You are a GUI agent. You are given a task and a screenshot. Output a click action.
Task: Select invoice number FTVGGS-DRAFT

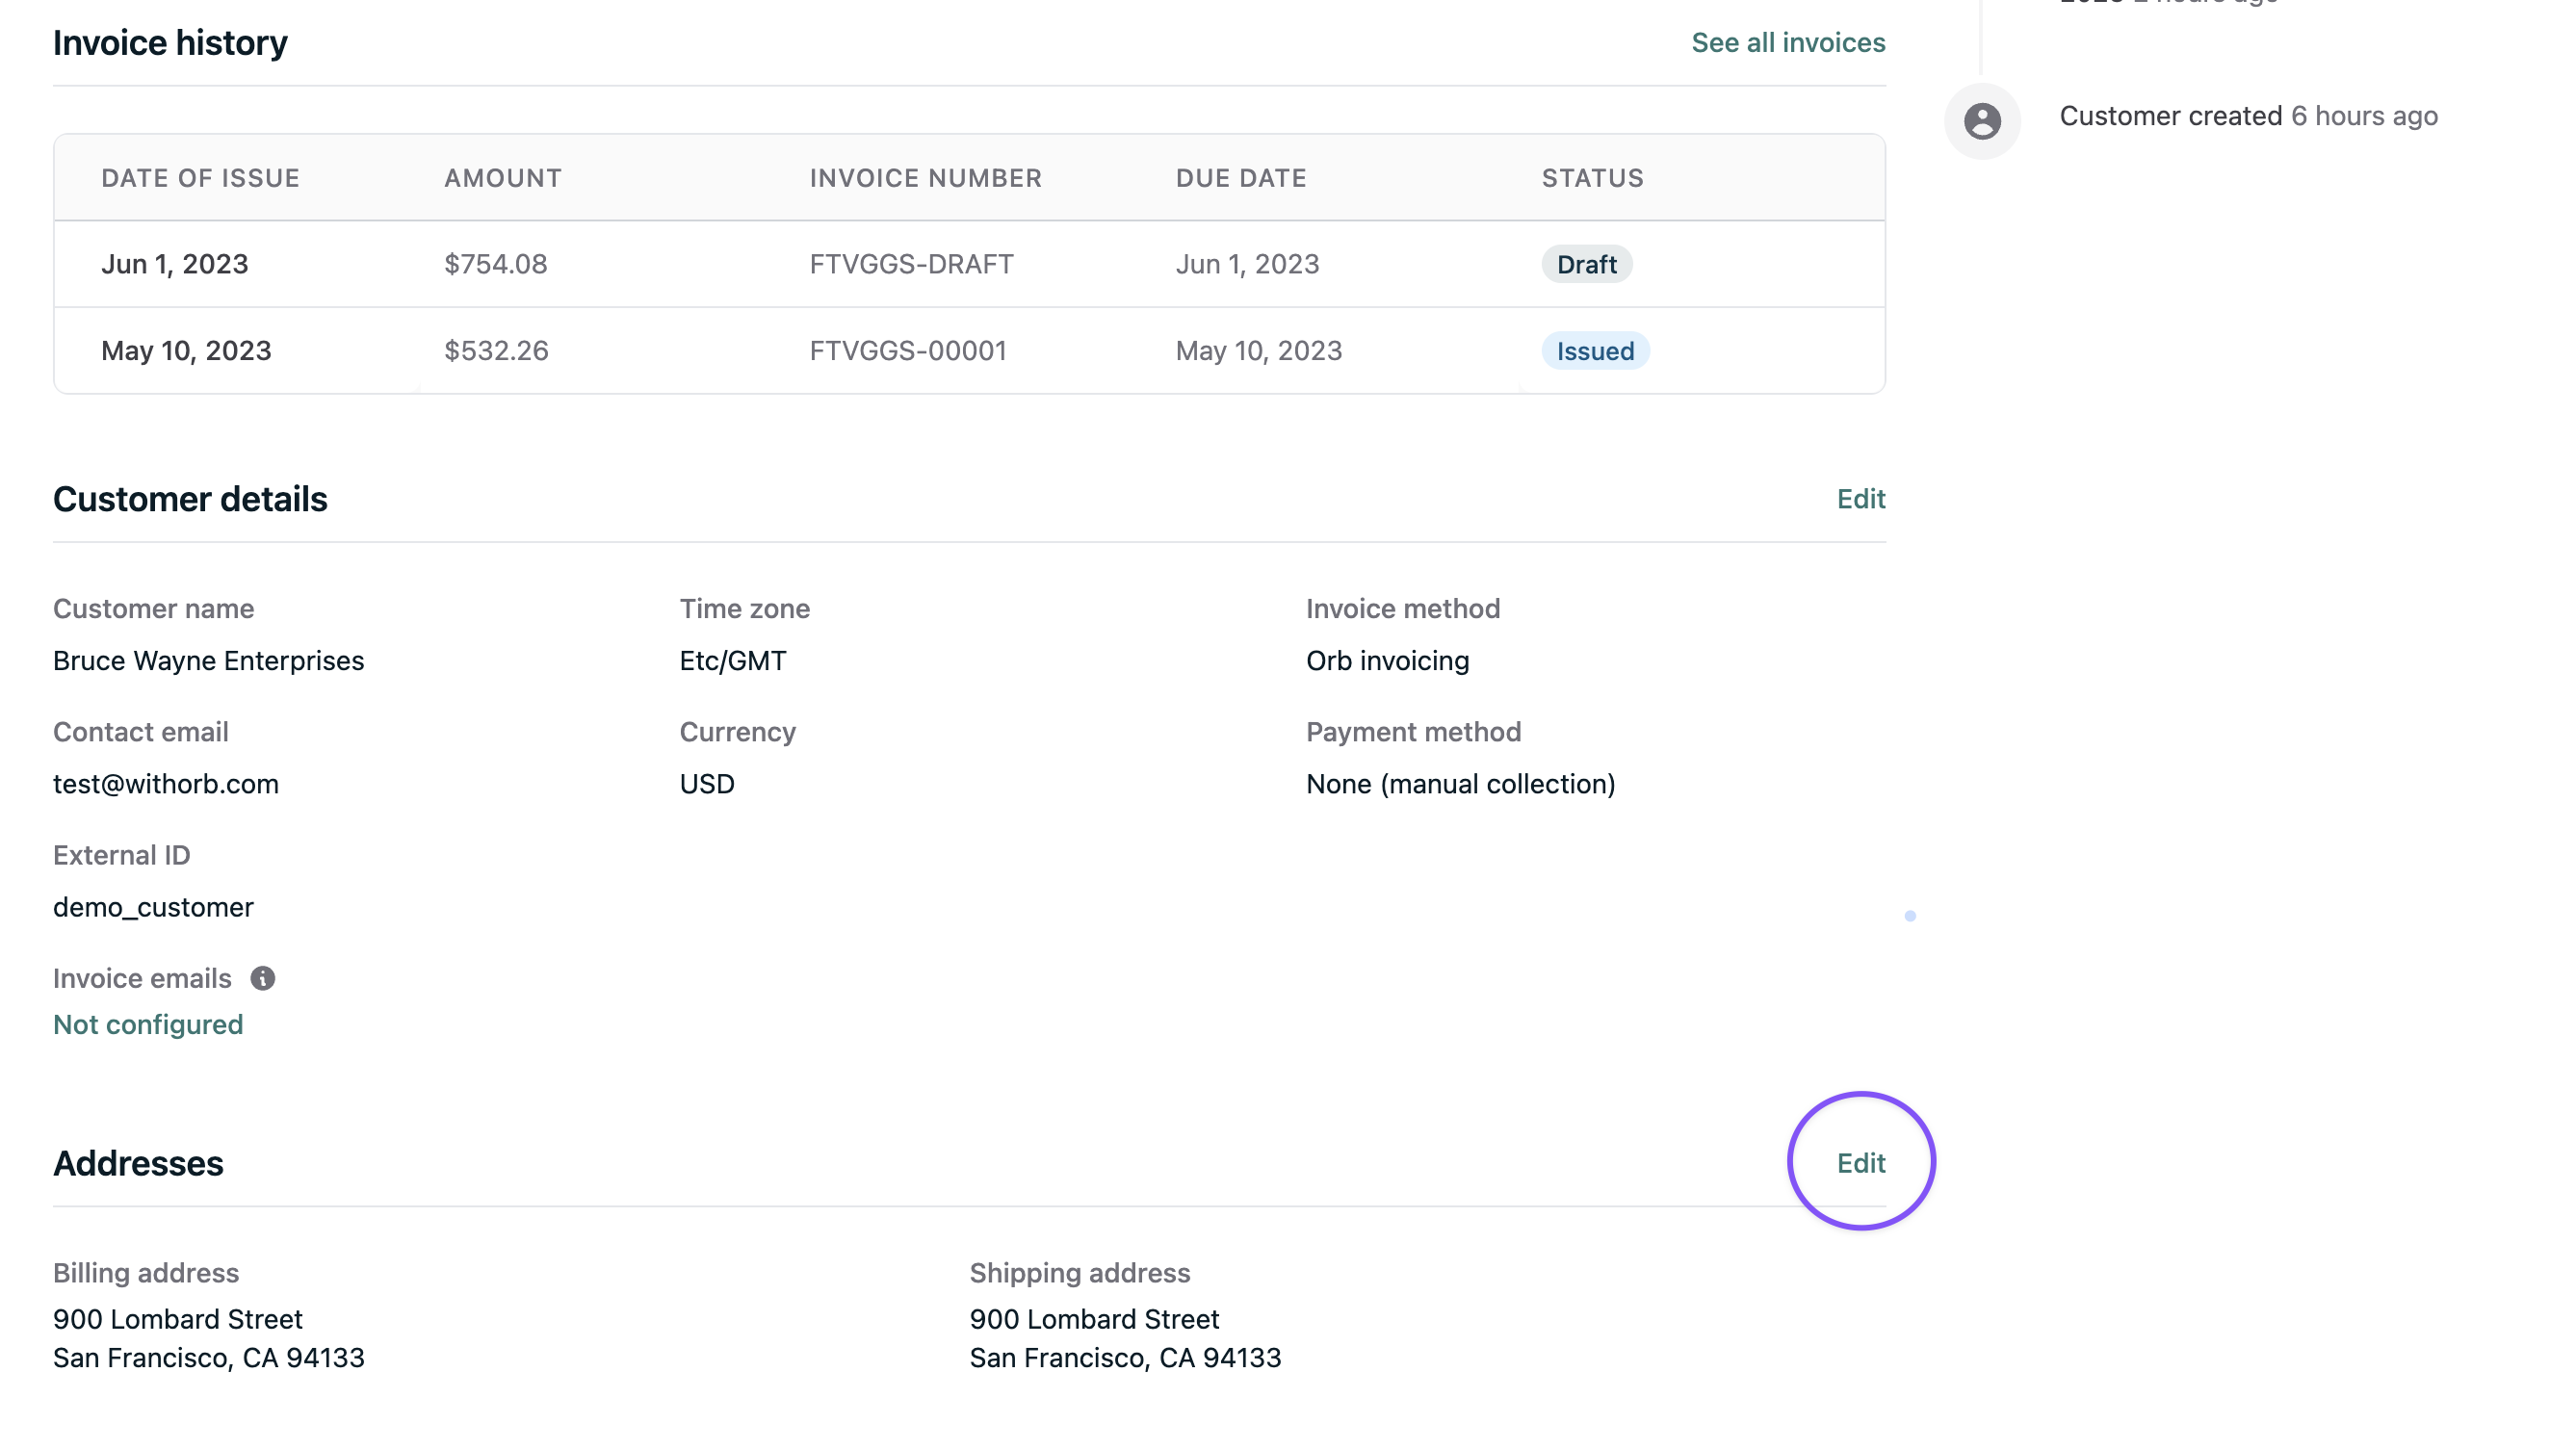click(x=911, y=264)
